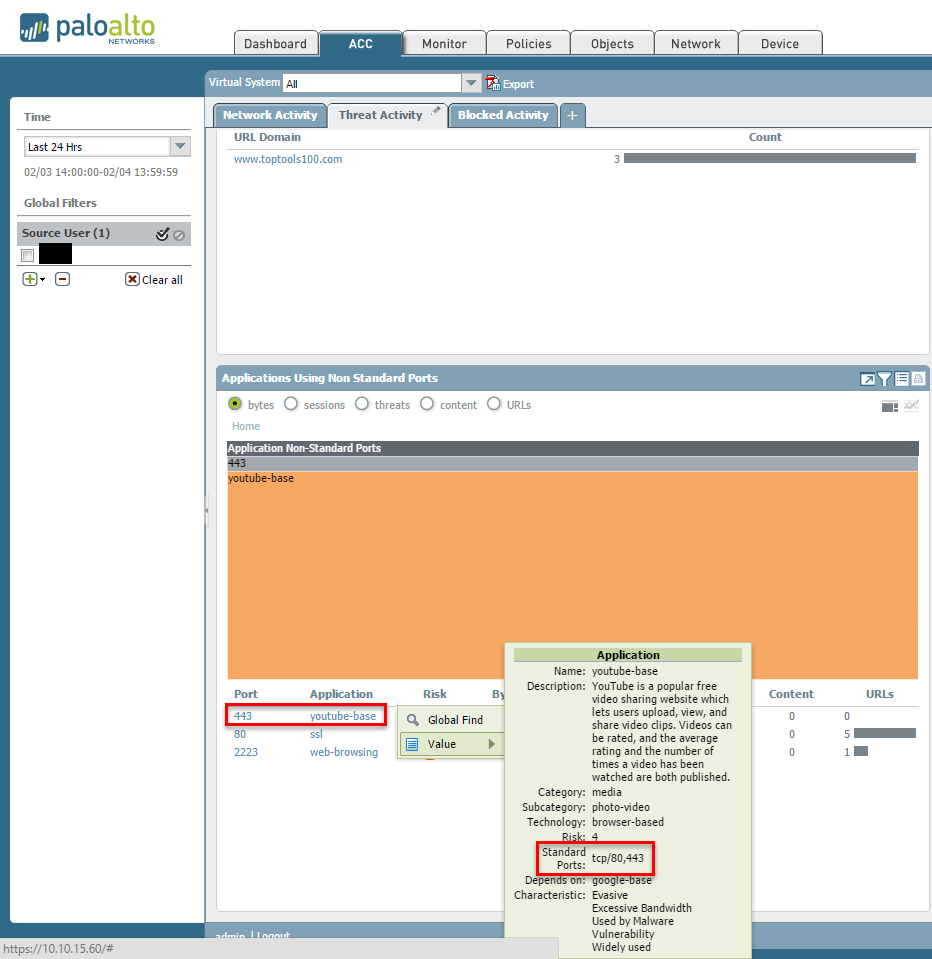Click port 2223 link in table

(x=246, y=752)
